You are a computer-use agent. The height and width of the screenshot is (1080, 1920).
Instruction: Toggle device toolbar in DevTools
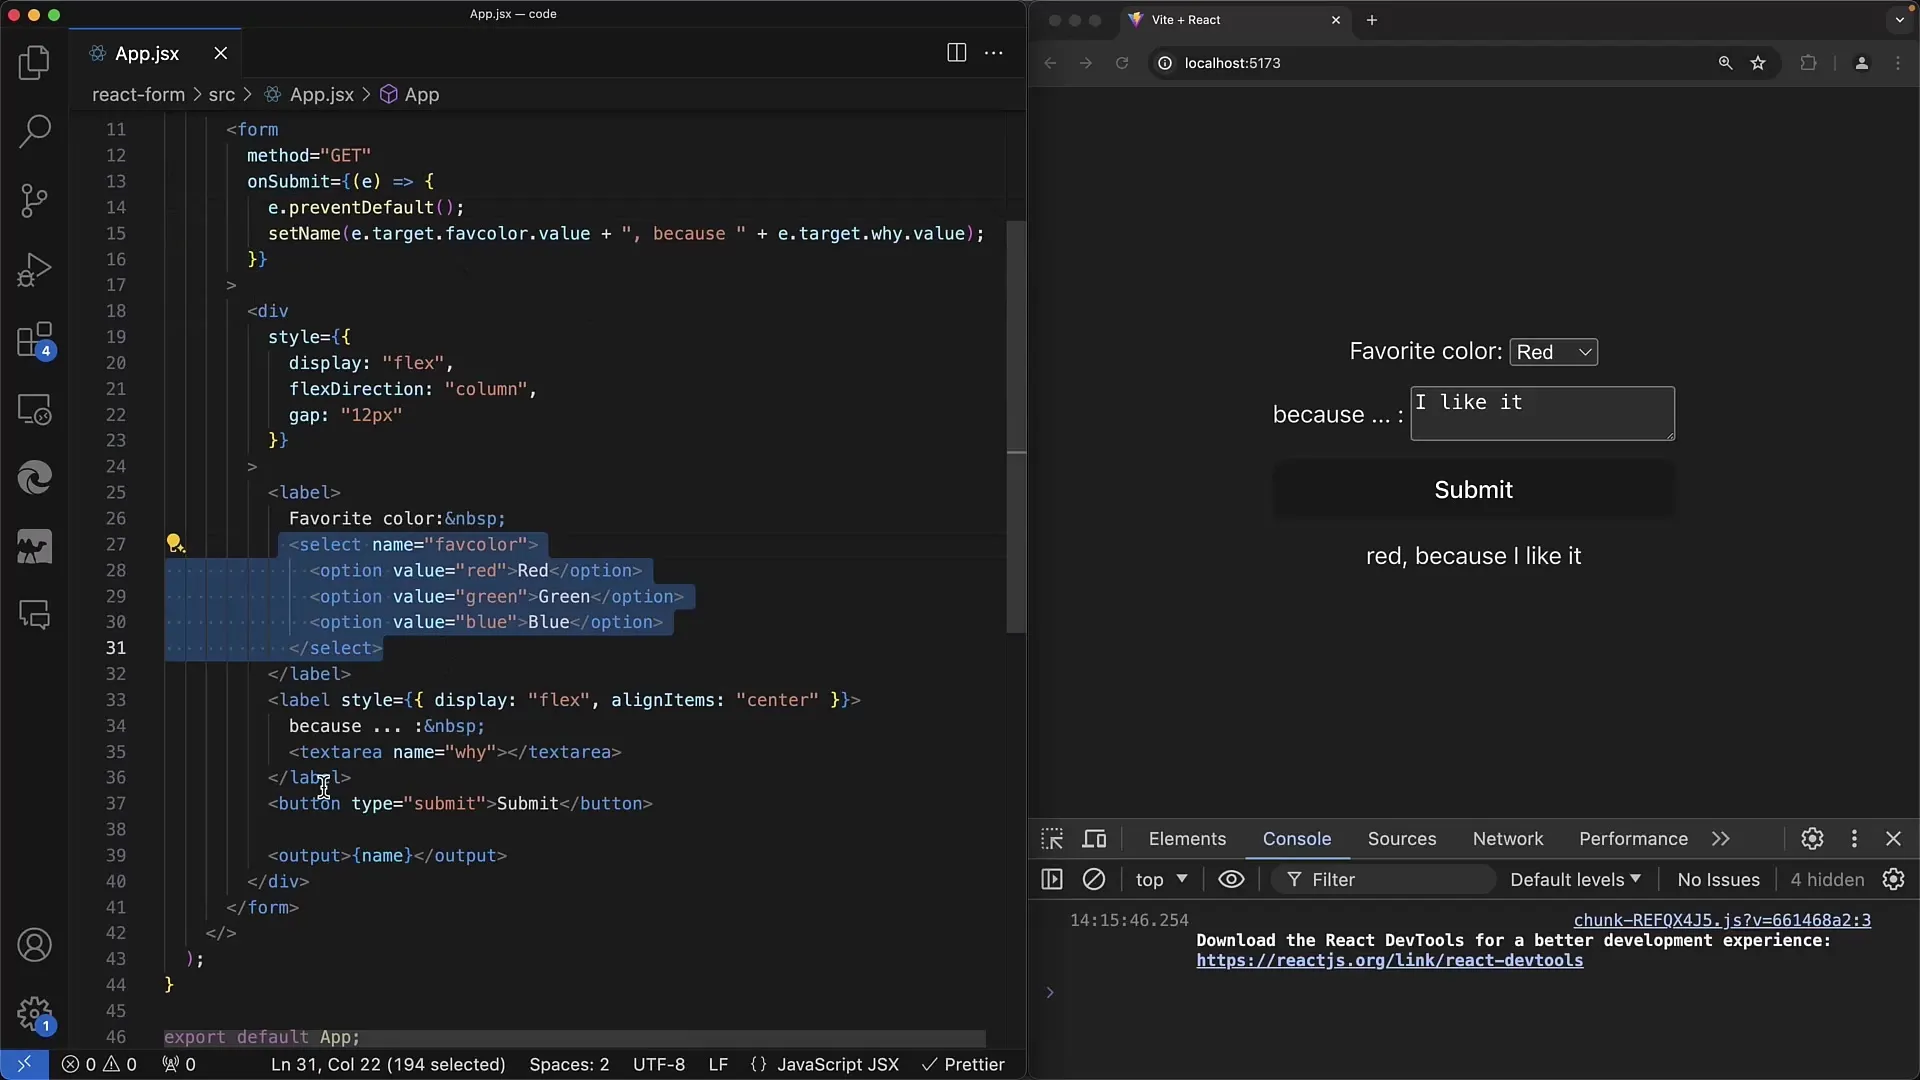pyautogui.click(x=1095, y=839)
